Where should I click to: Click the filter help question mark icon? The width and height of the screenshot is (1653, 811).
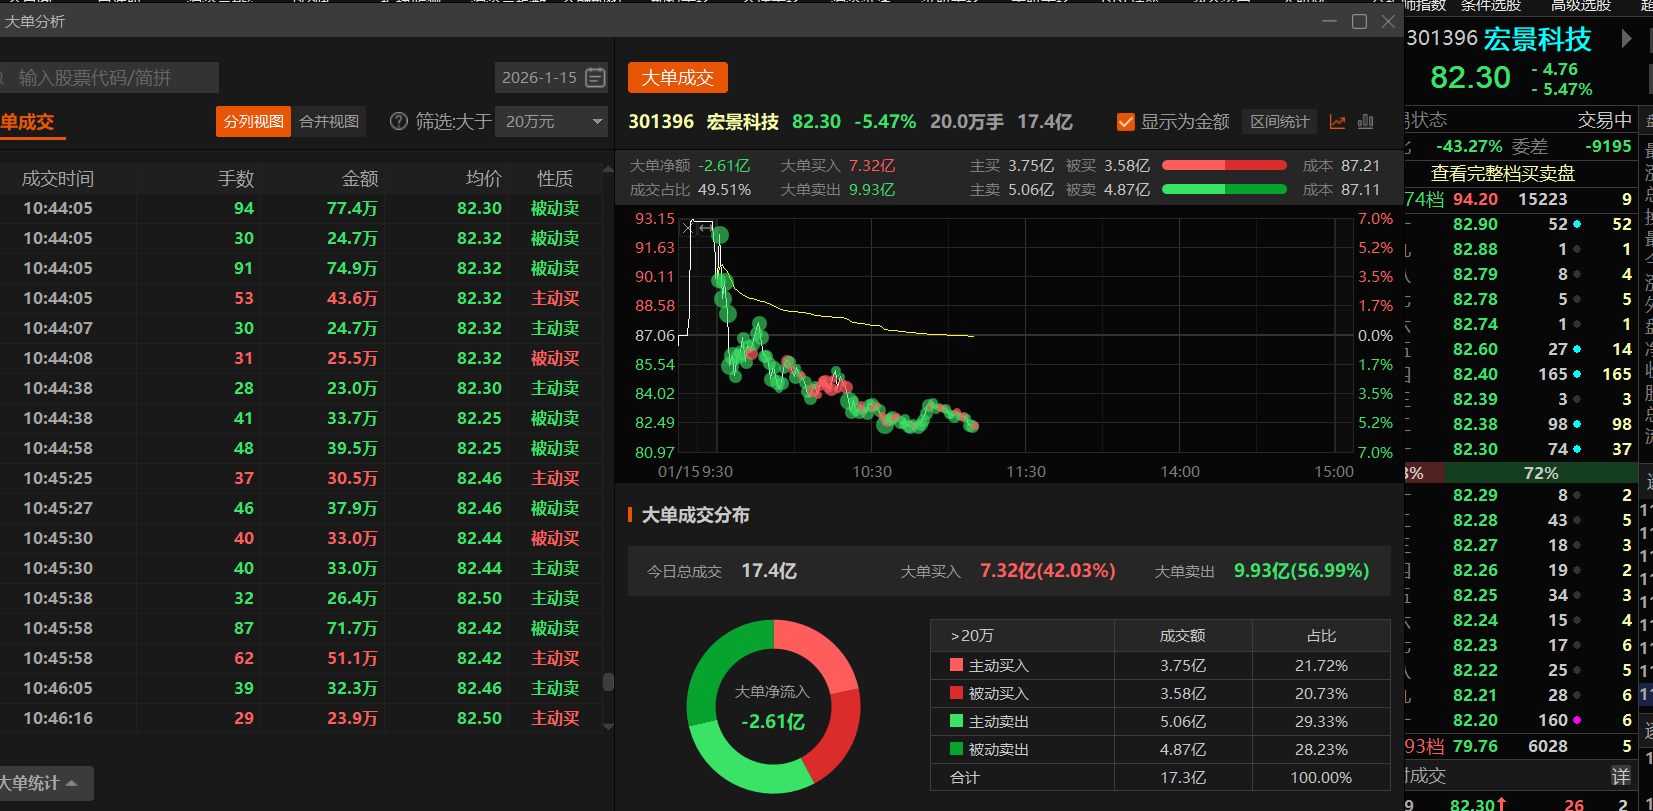[399, 121]
